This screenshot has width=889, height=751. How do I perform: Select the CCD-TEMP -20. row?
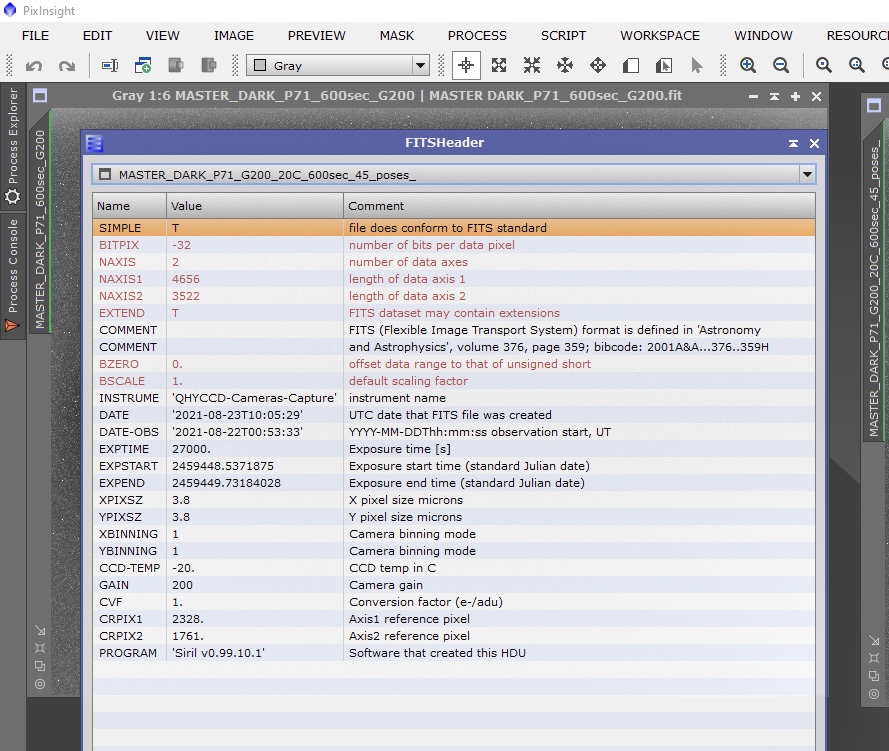[x=454, y=568]
